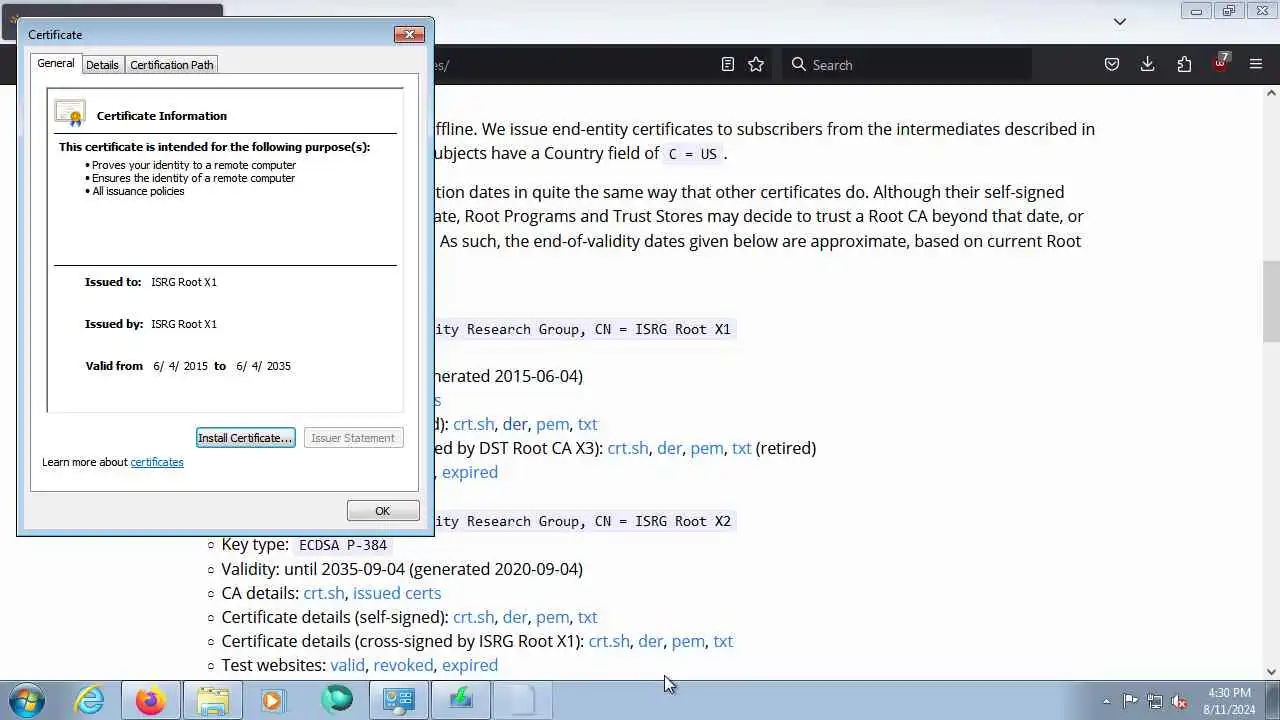Show hidden tray icons arrow
Screen dimensions: 1280x720
1106,701
